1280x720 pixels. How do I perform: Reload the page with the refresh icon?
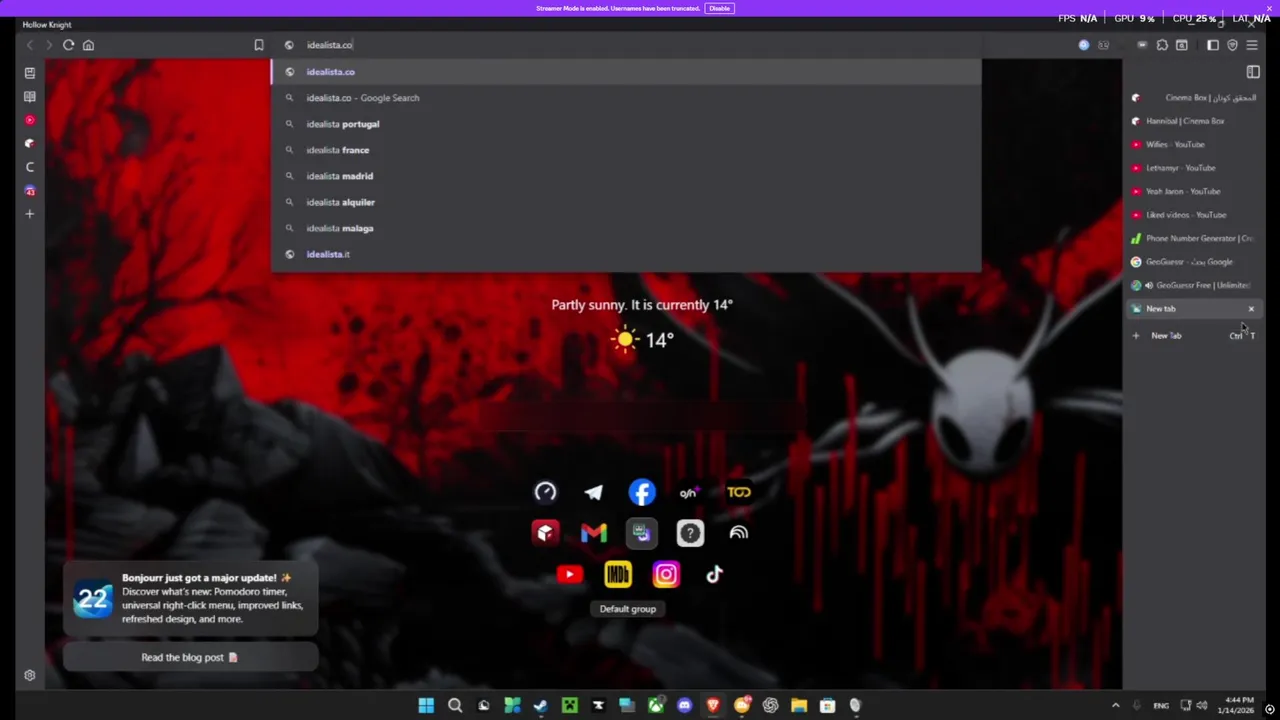click(68, 45)
